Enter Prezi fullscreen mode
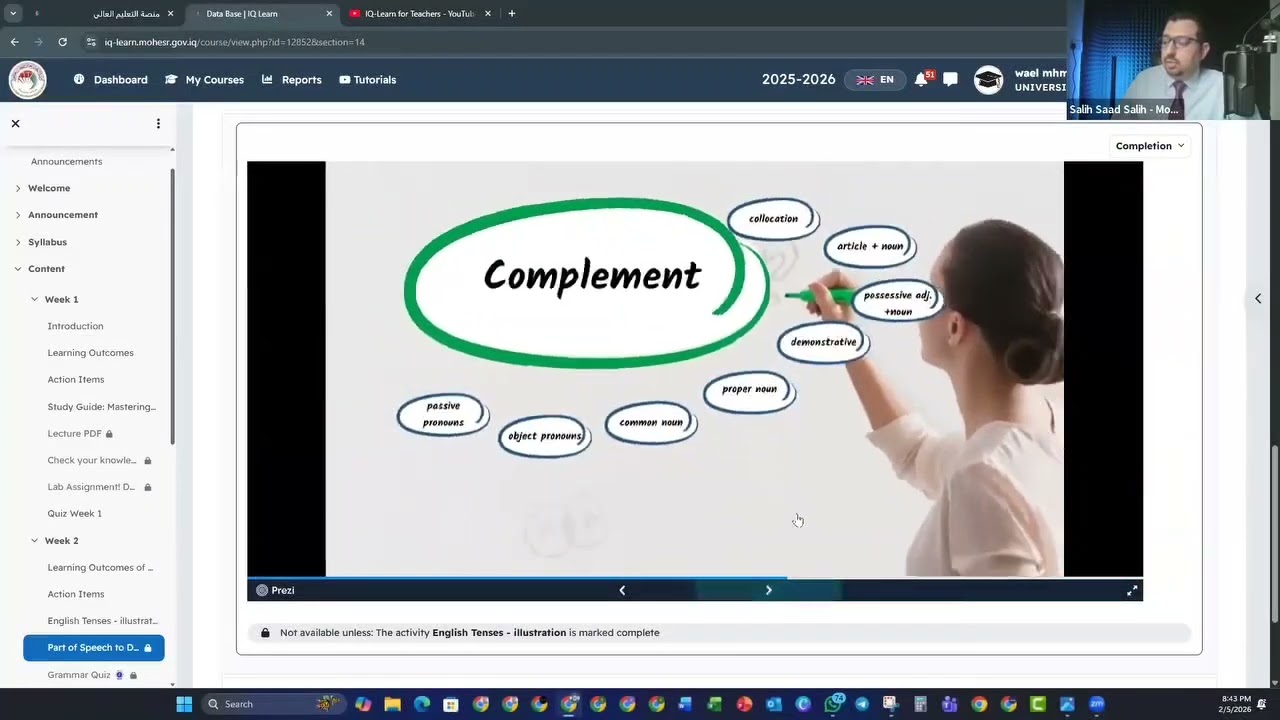This screenshot has height=720, width=1280. (1132, 590)
